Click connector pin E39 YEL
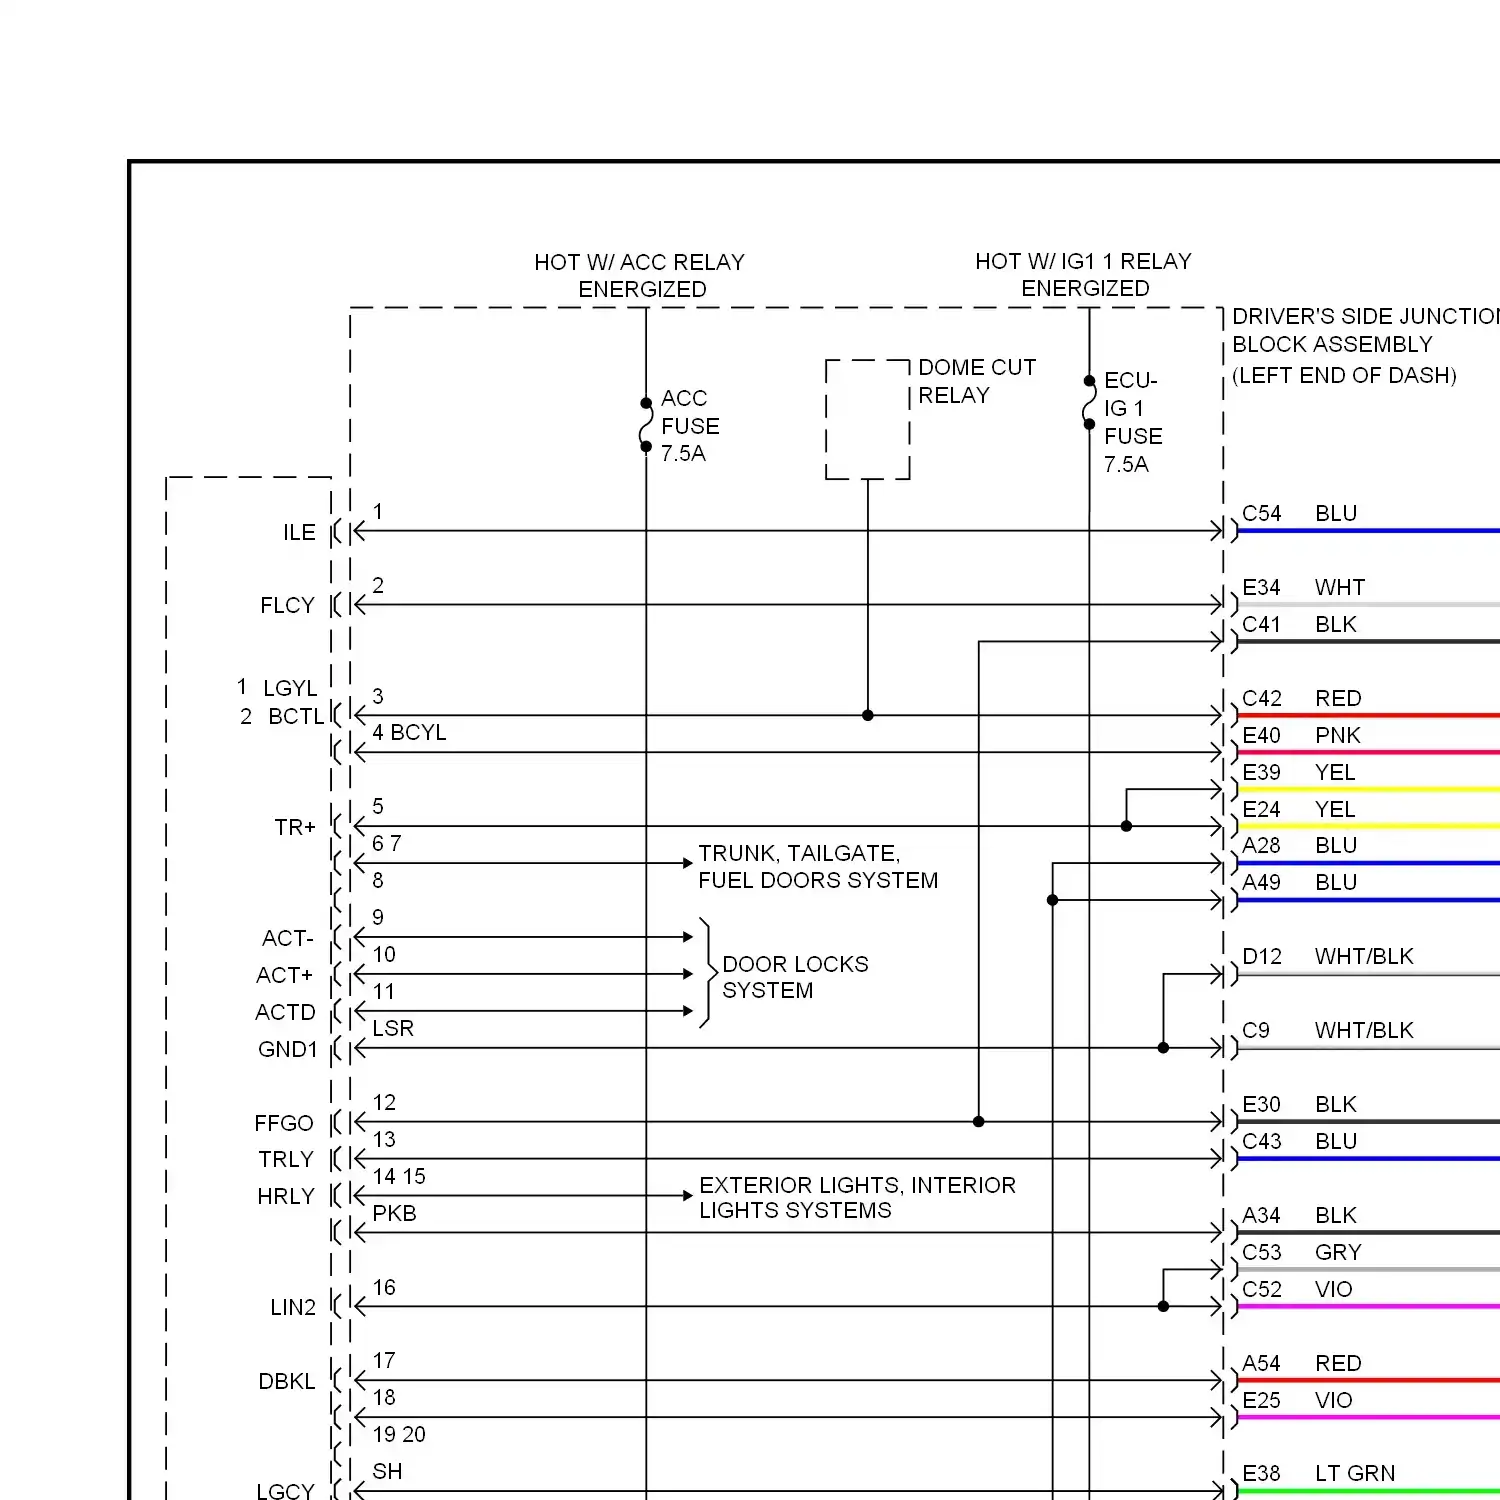The width and height of the screenshot is (1500, 1500). coord(1299,772)
